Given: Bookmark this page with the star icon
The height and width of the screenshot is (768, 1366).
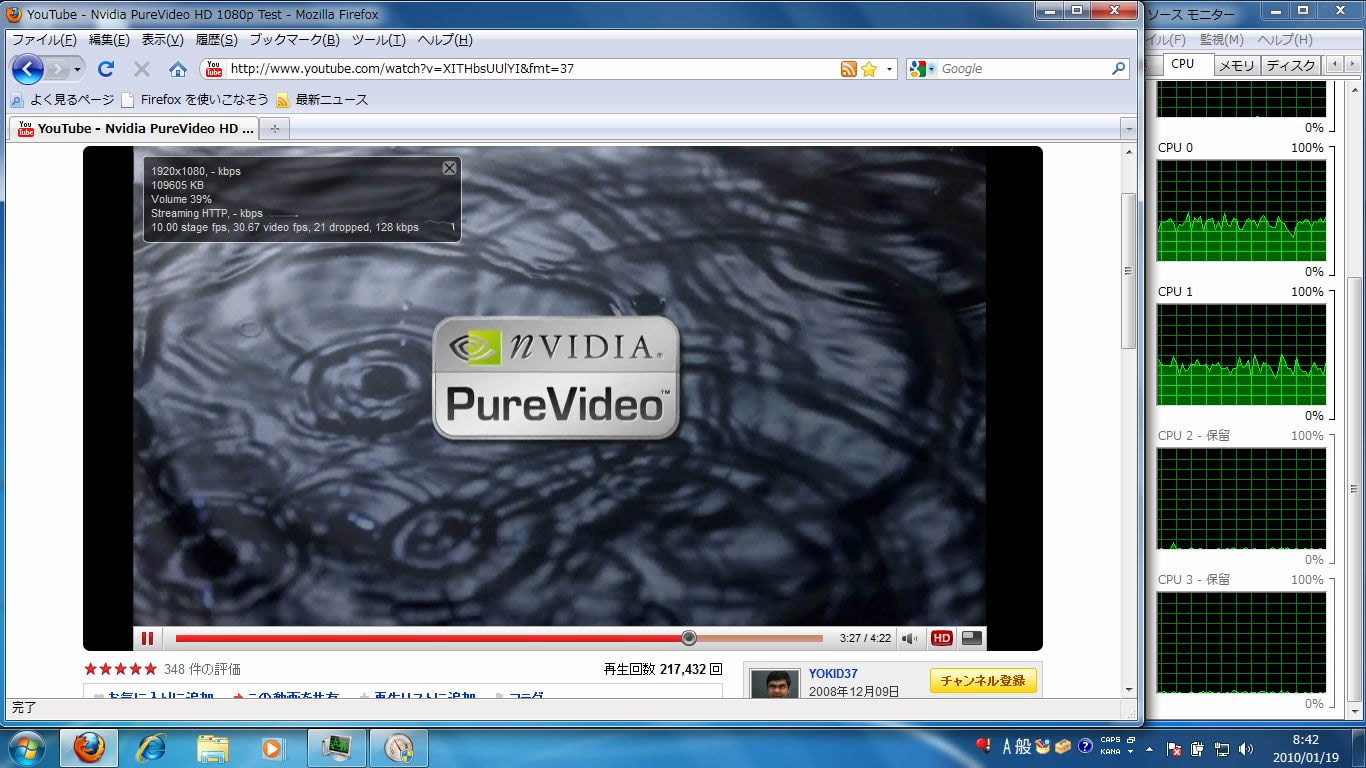Looking at the screenshot, I should [869, 69].
